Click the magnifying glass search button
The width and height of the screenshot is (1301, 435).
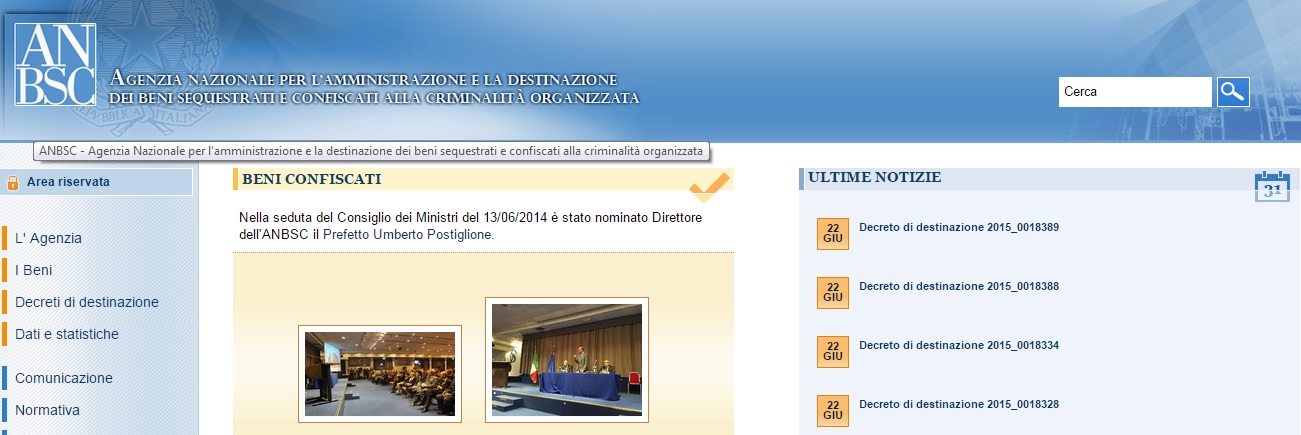point(1233,92)
